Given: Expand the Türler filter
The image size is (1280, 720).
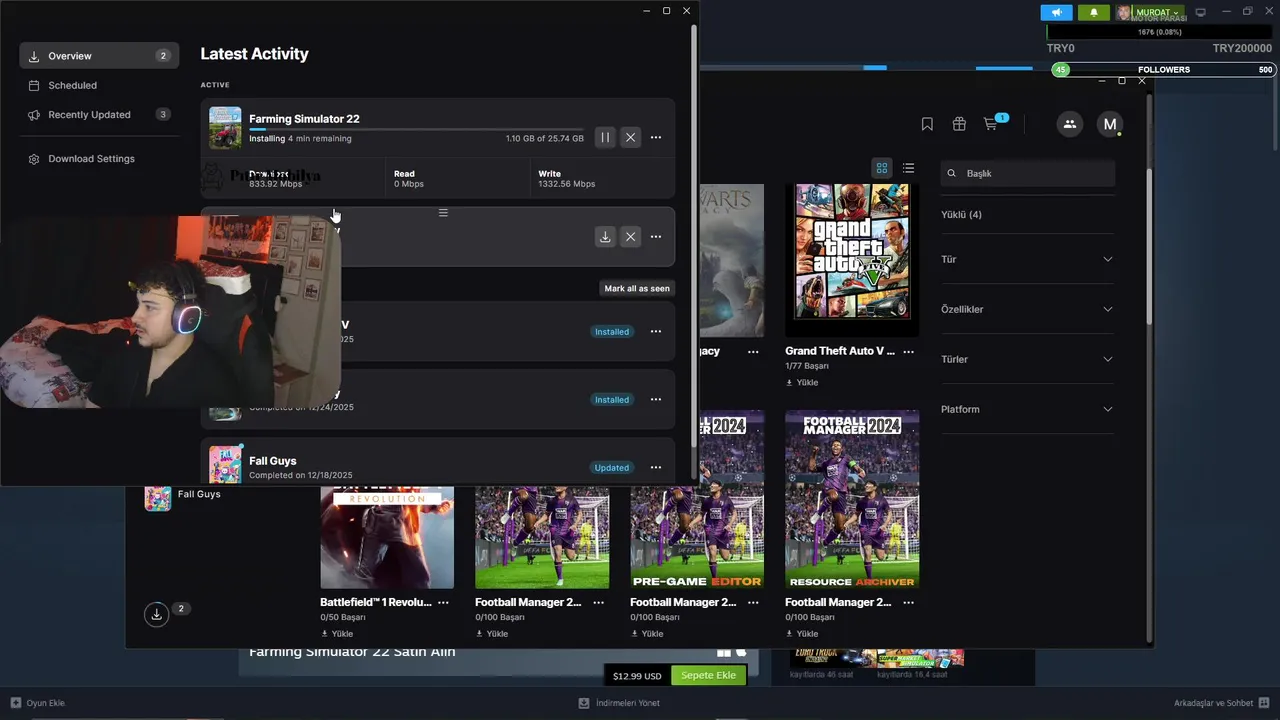Looking at the screenshot, I should click(1027, 359).
